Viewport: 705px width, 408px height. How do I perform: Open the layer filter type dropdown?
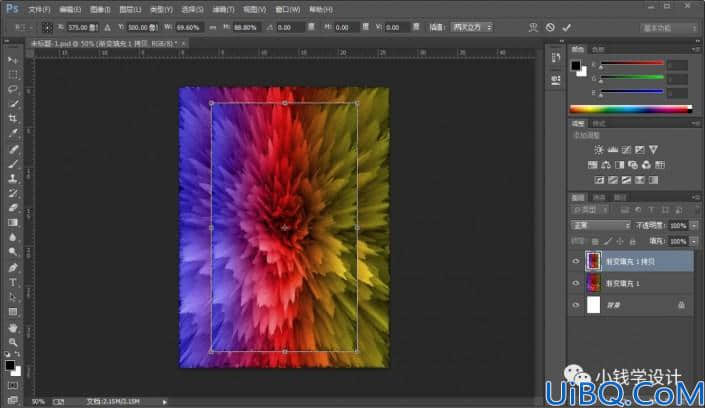pyautogui.click(x=590, y=210)
